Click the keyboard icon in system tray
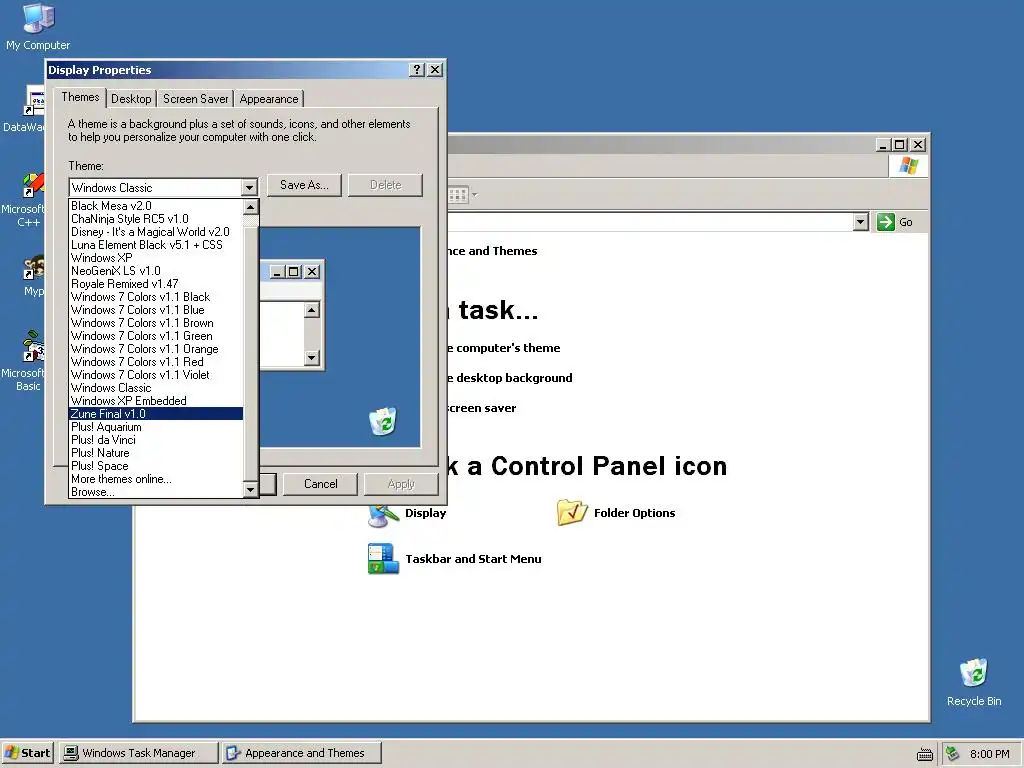1024x768 pixels. point(925,754)
